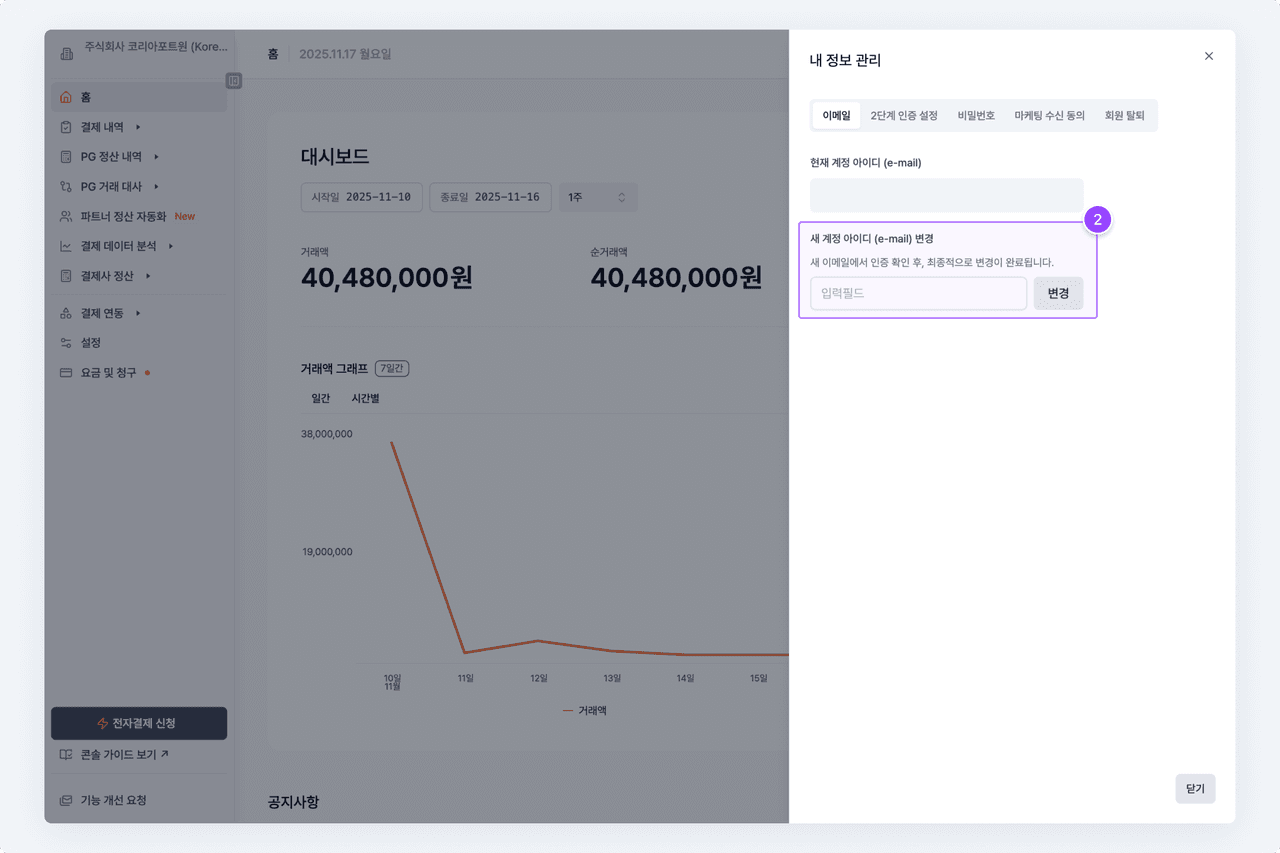Open the 마케팅 수신 동의 tab
The width and height of the screenshot is (1280, 853).
point(1049,116)
